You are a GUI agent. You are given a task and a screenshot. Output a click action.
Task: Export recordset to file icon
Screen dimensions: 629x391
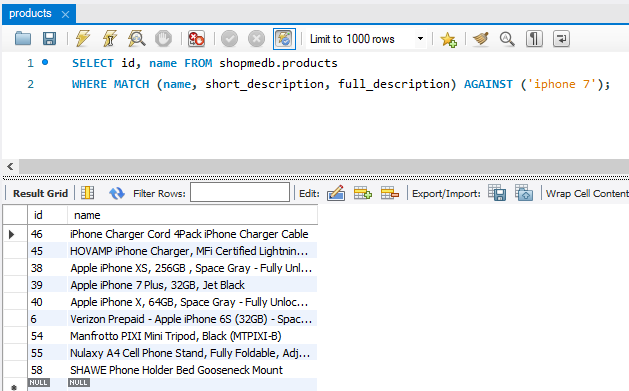coord(497,193)
